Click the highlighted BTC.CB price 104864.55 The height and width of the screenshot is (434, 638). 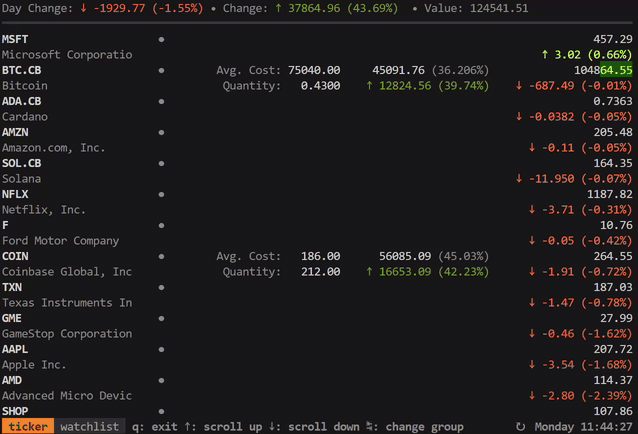603,70
